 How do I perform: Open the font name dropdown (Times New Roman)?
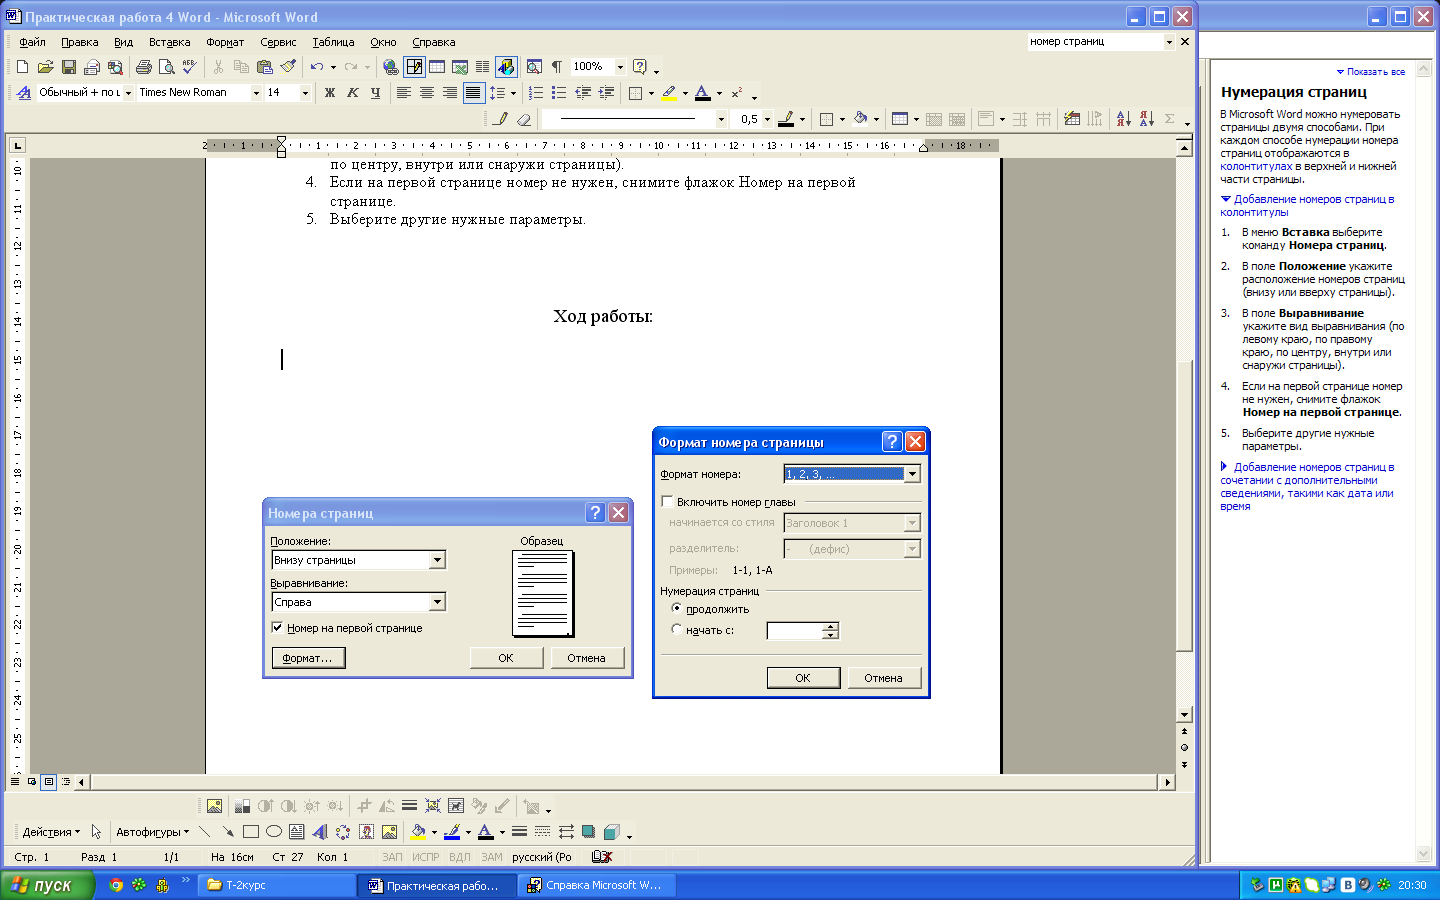(256, 93)
